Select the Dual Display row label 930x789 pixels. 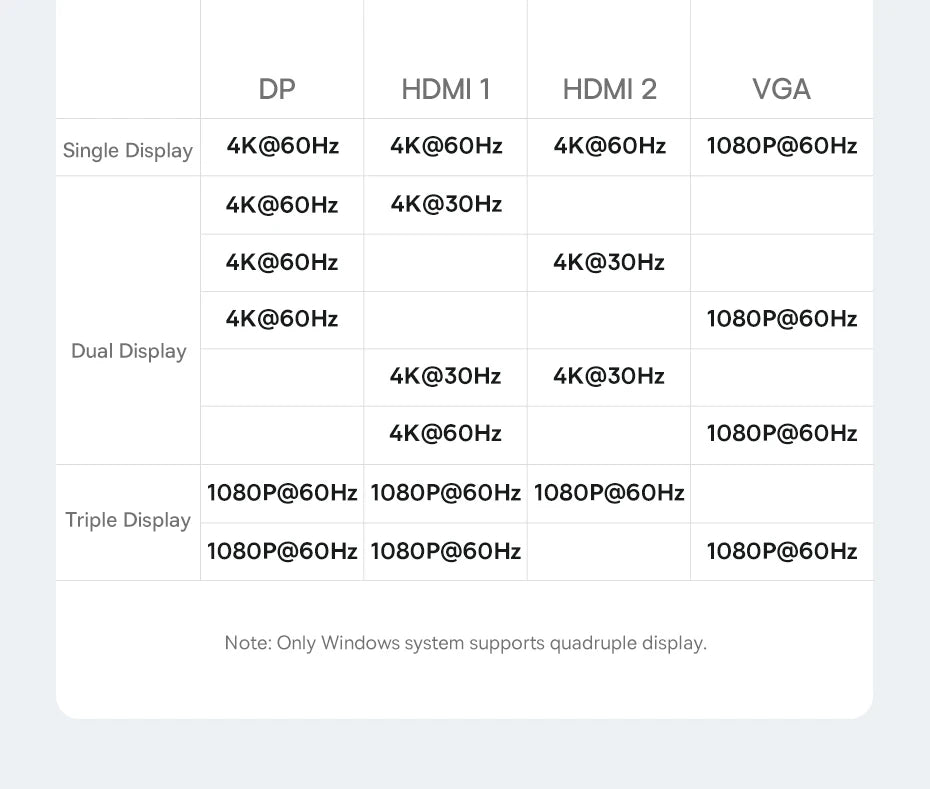click(x=129, y=351)
